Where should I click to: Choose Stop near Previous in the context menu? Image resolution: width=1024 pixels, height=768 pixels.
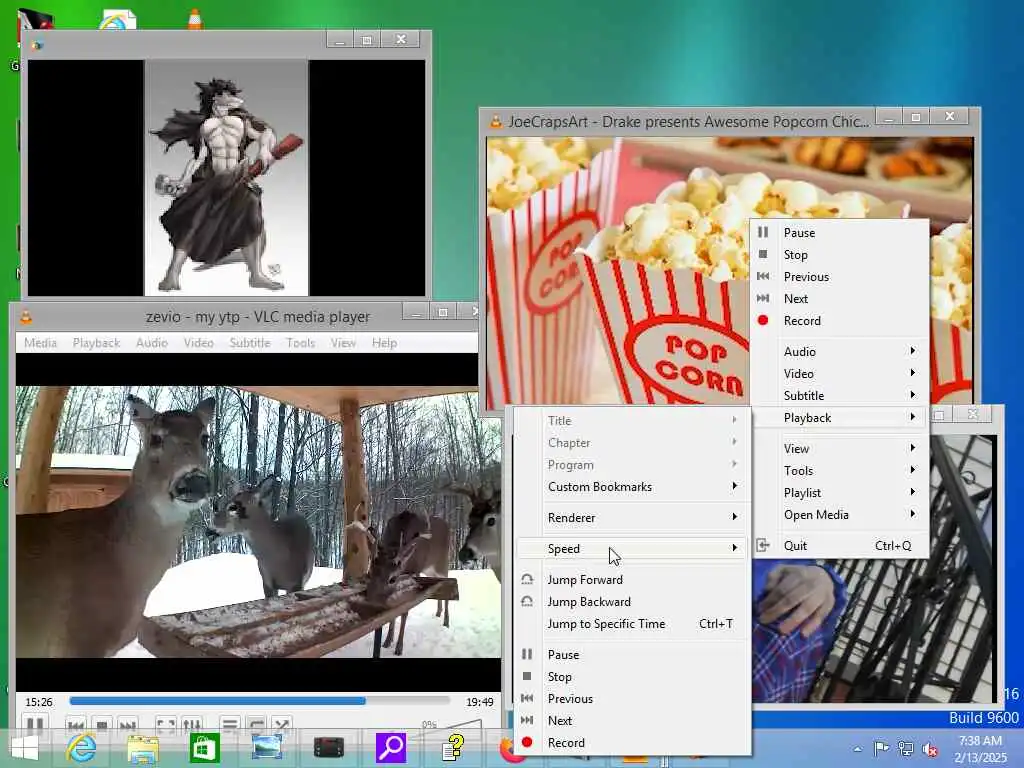[840, 255]
